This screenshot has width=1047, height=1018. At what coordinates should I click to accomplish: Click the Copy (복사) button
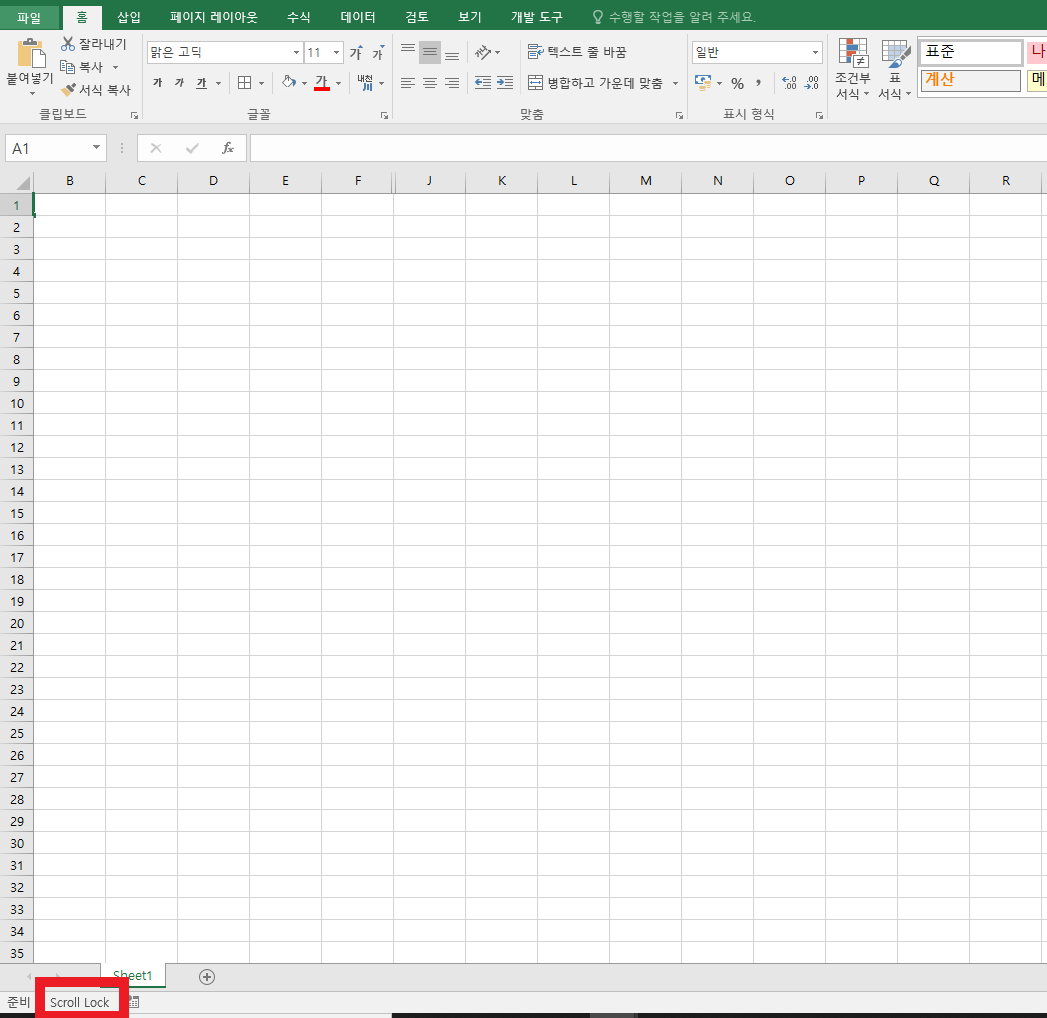pyautogui.click(x=81, y=67)
